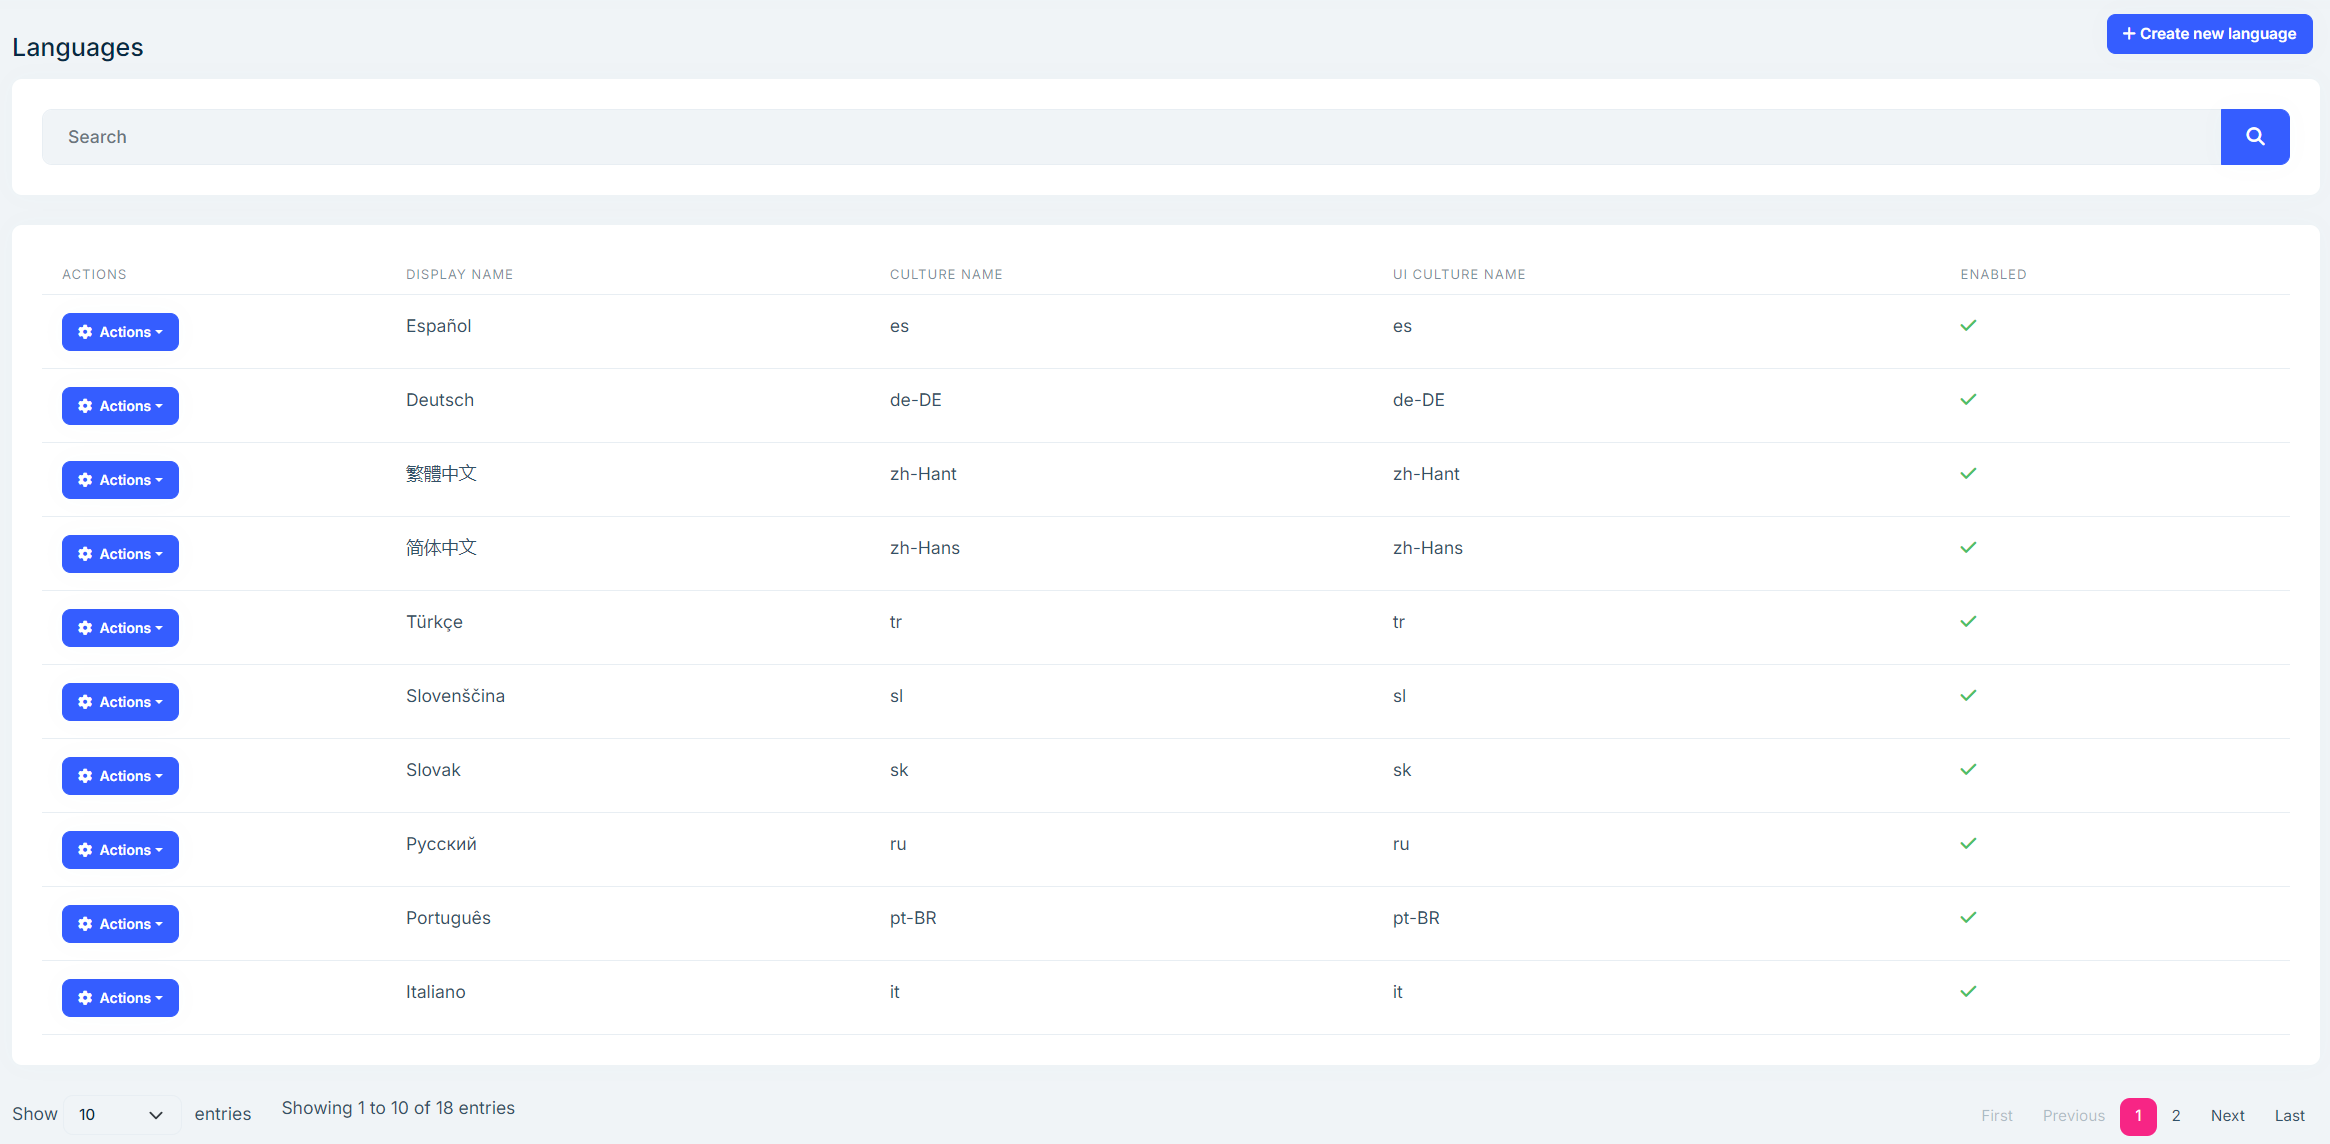The image size is (2330, 1144).
Task: Click the enabled checkmark for Deutsch
Action: (x=1968, y=400)
